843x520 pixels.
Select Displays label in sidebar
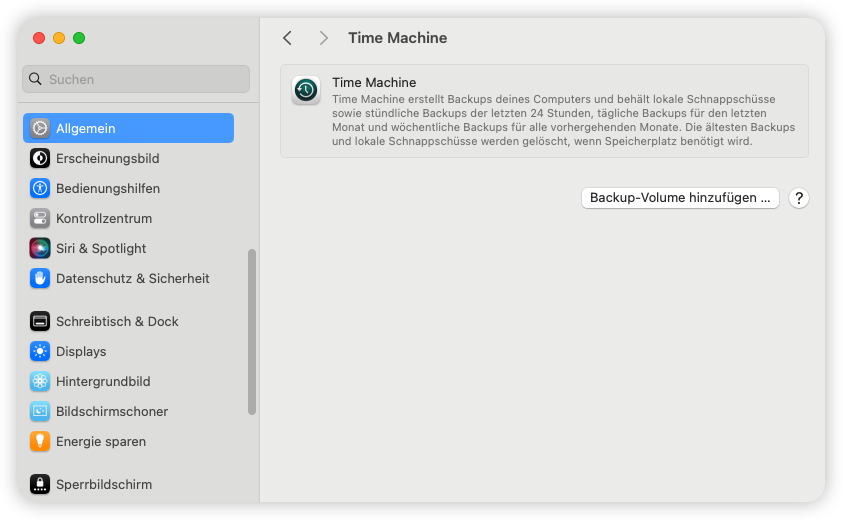[x=81, y=352]
